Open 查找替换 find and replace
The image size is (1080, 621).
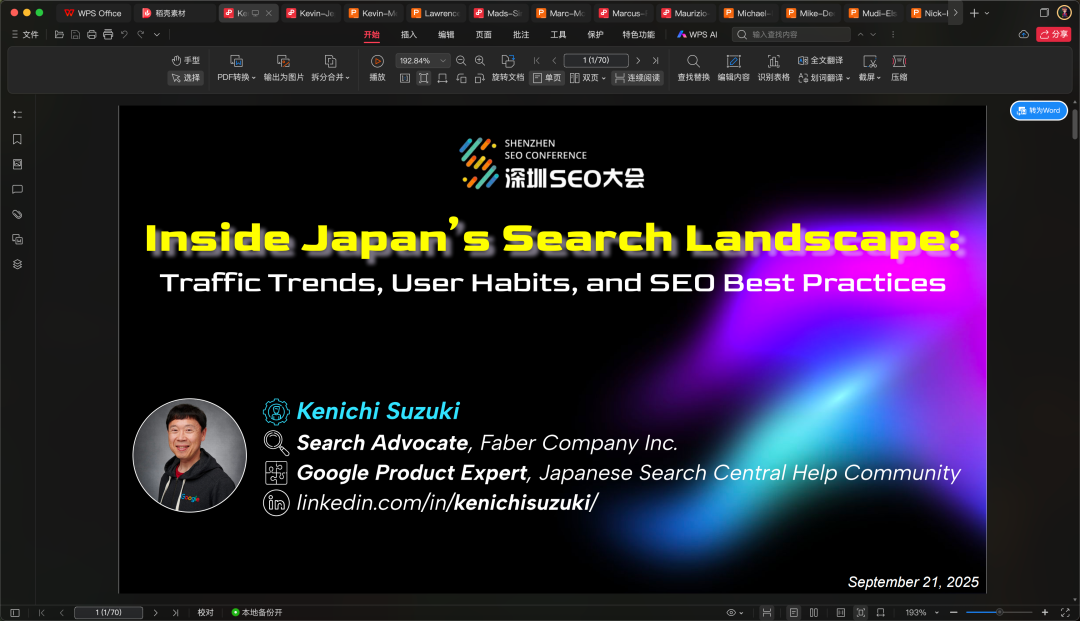coord(693,68)
